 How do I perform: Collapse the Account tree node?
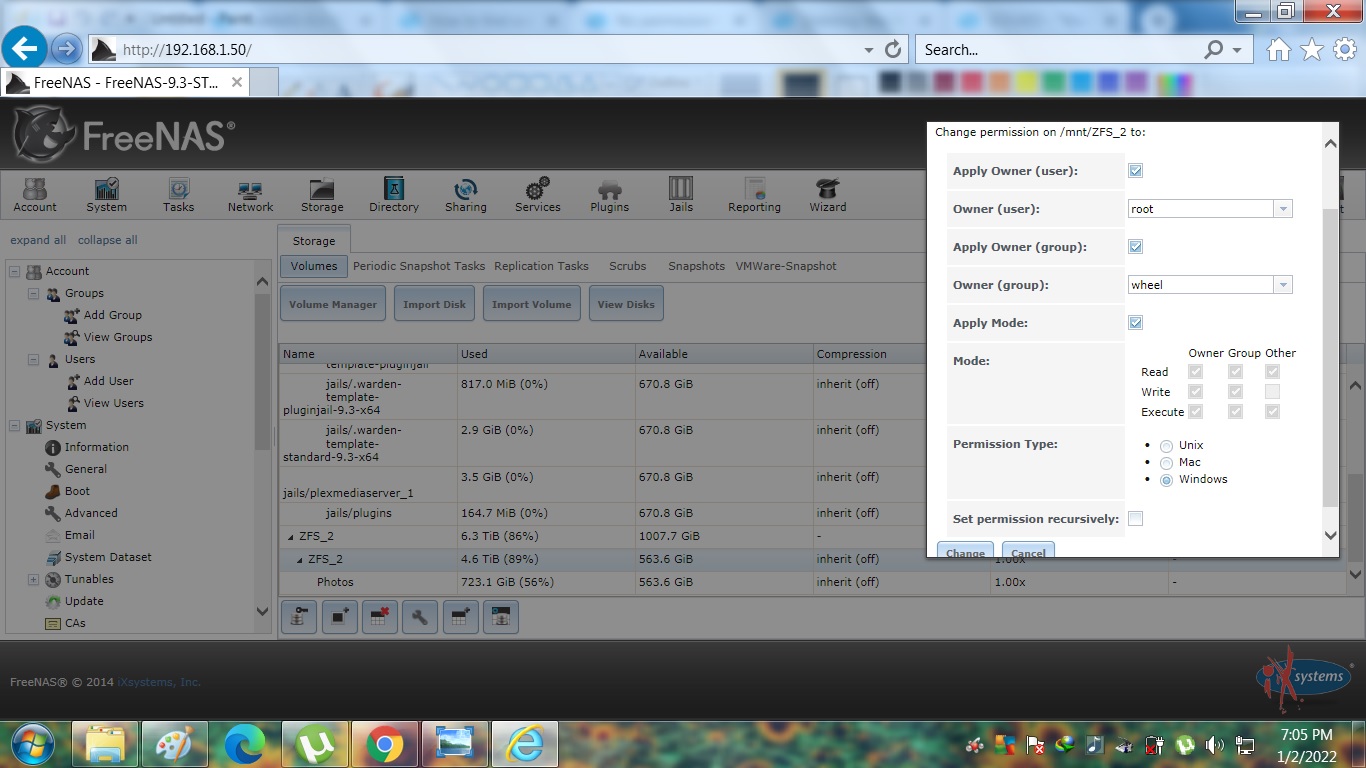point(14,271)
